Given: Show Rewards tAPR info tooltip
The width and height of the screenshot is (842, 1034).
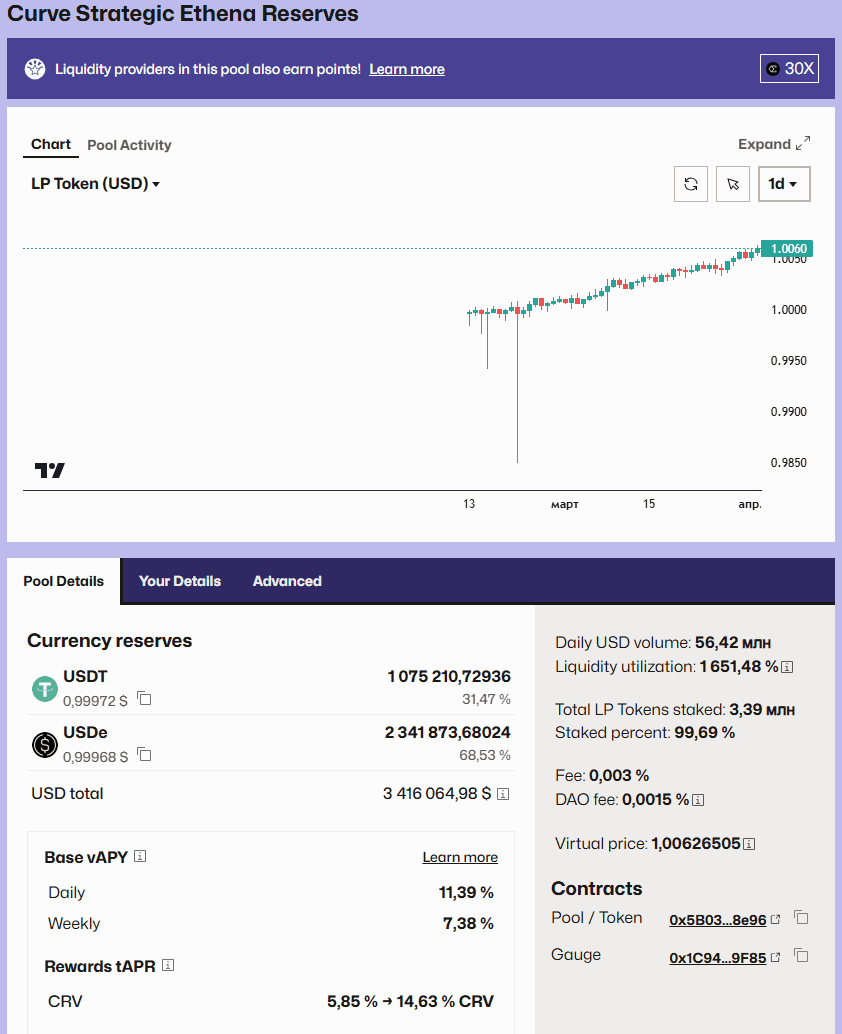Looking at the screenshot, I should pos(168,965).
